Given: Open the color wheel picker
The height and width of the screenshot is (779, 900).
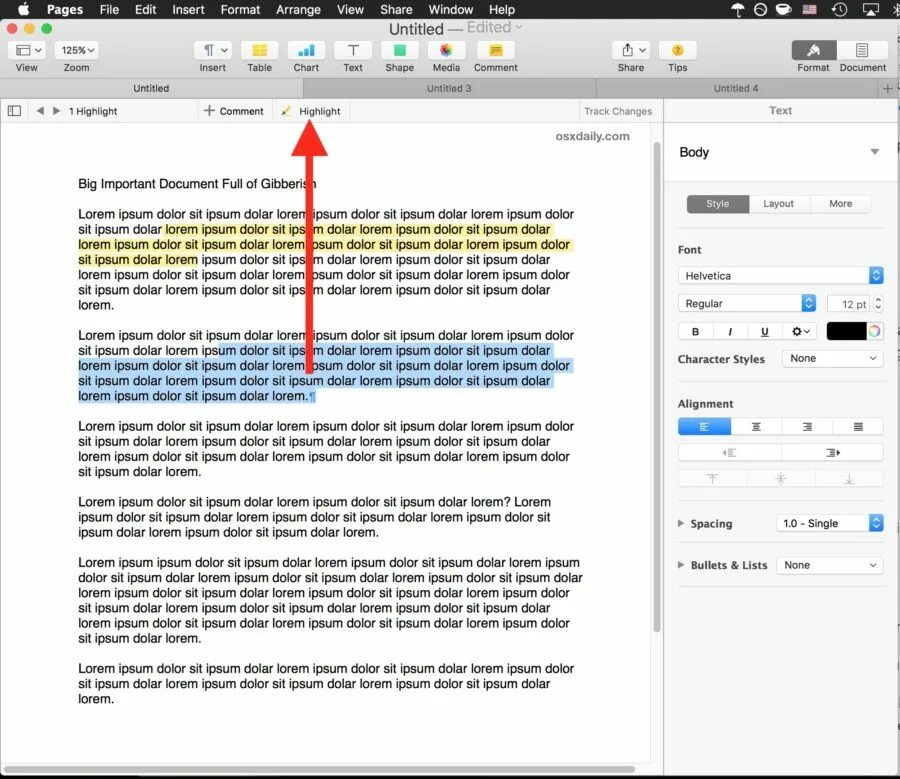Looking at the screenshot, I should (875, 331).
